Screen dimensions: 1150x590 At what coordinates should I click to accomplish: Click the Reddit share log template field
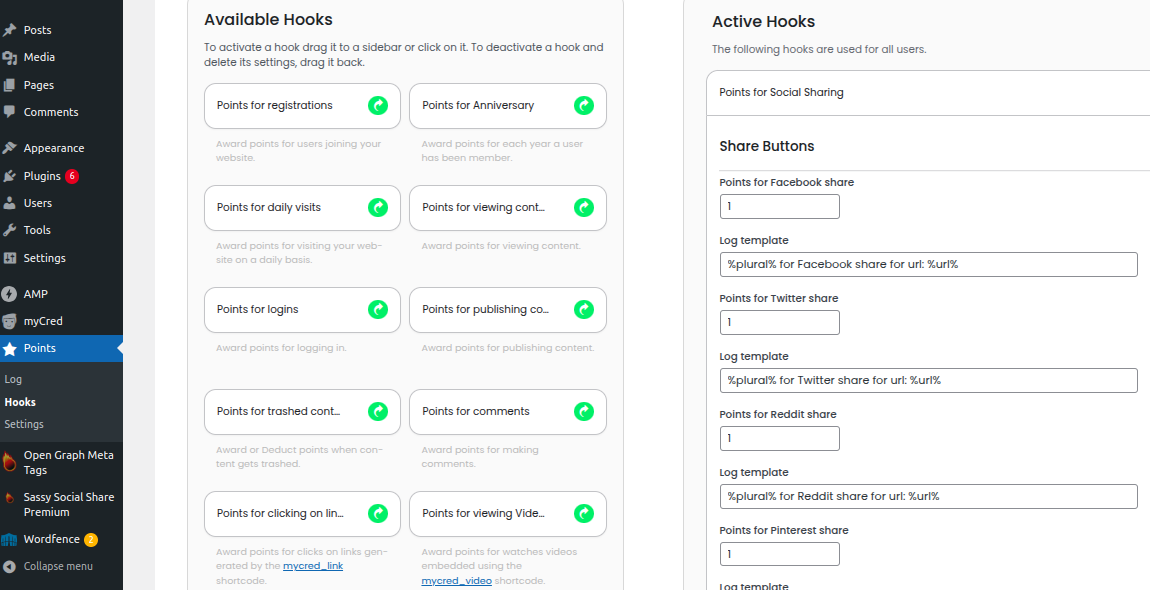click(x=929, y=496)
